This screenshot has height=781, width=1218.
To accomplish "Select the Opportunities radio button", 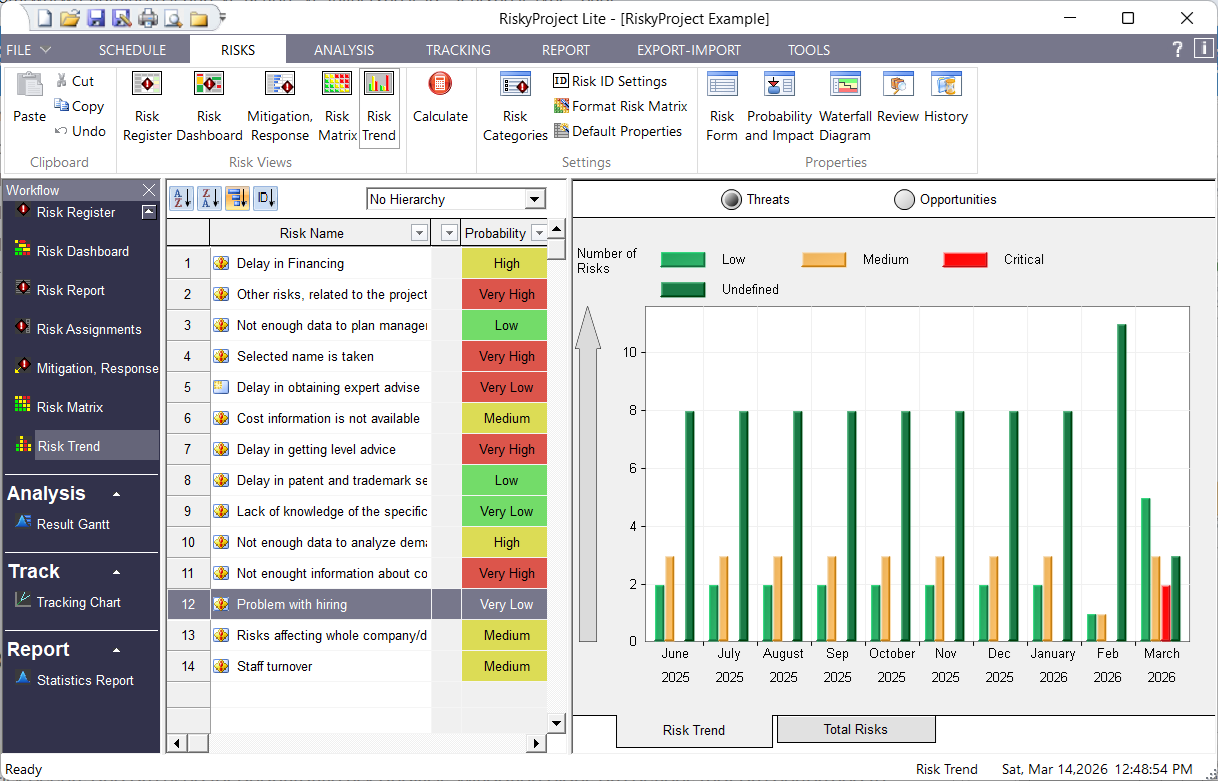I will tap(904, 200).
